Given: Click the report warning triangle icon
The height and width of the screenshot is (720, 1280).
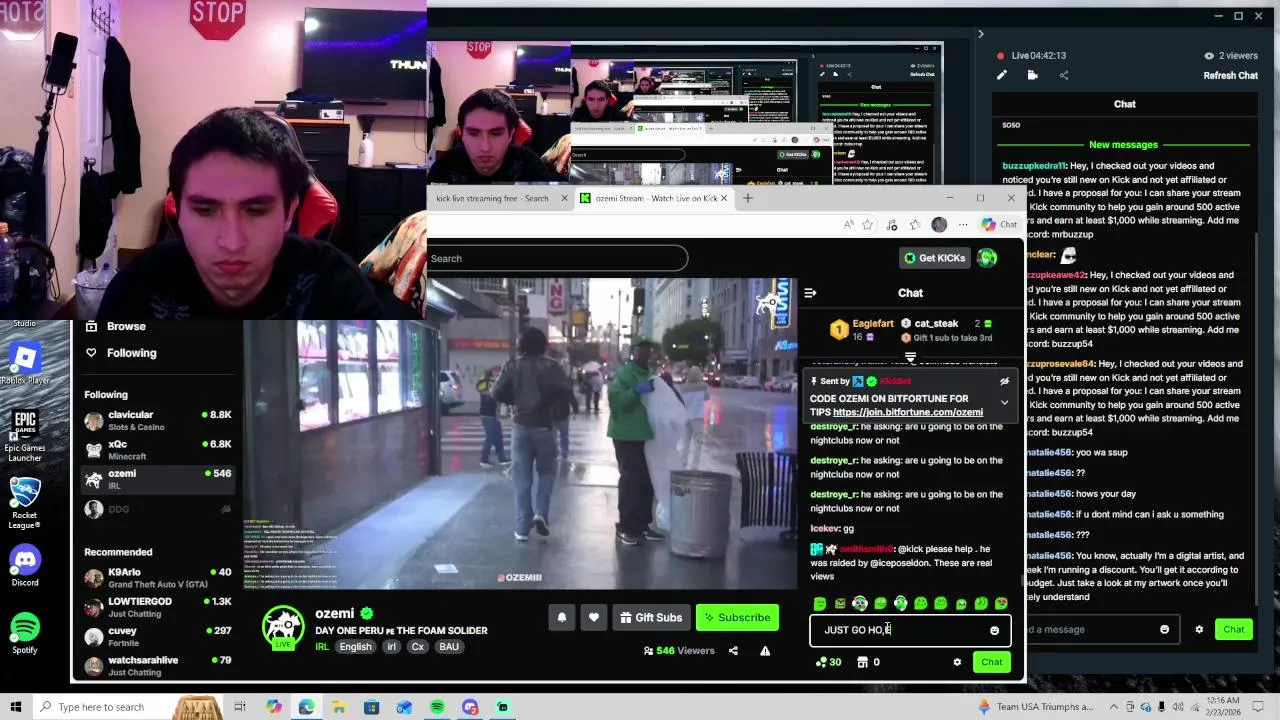Looking at the screenshot, I should tap(765, 651).
